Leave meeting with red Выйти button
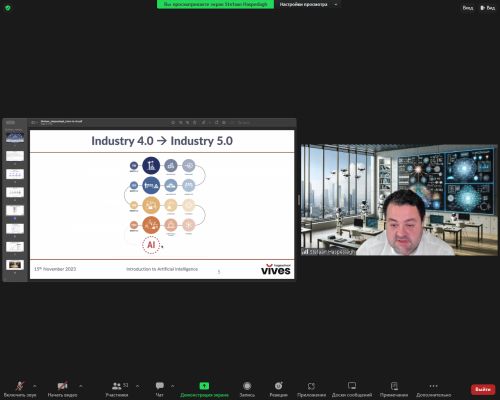 pos(483,389)
